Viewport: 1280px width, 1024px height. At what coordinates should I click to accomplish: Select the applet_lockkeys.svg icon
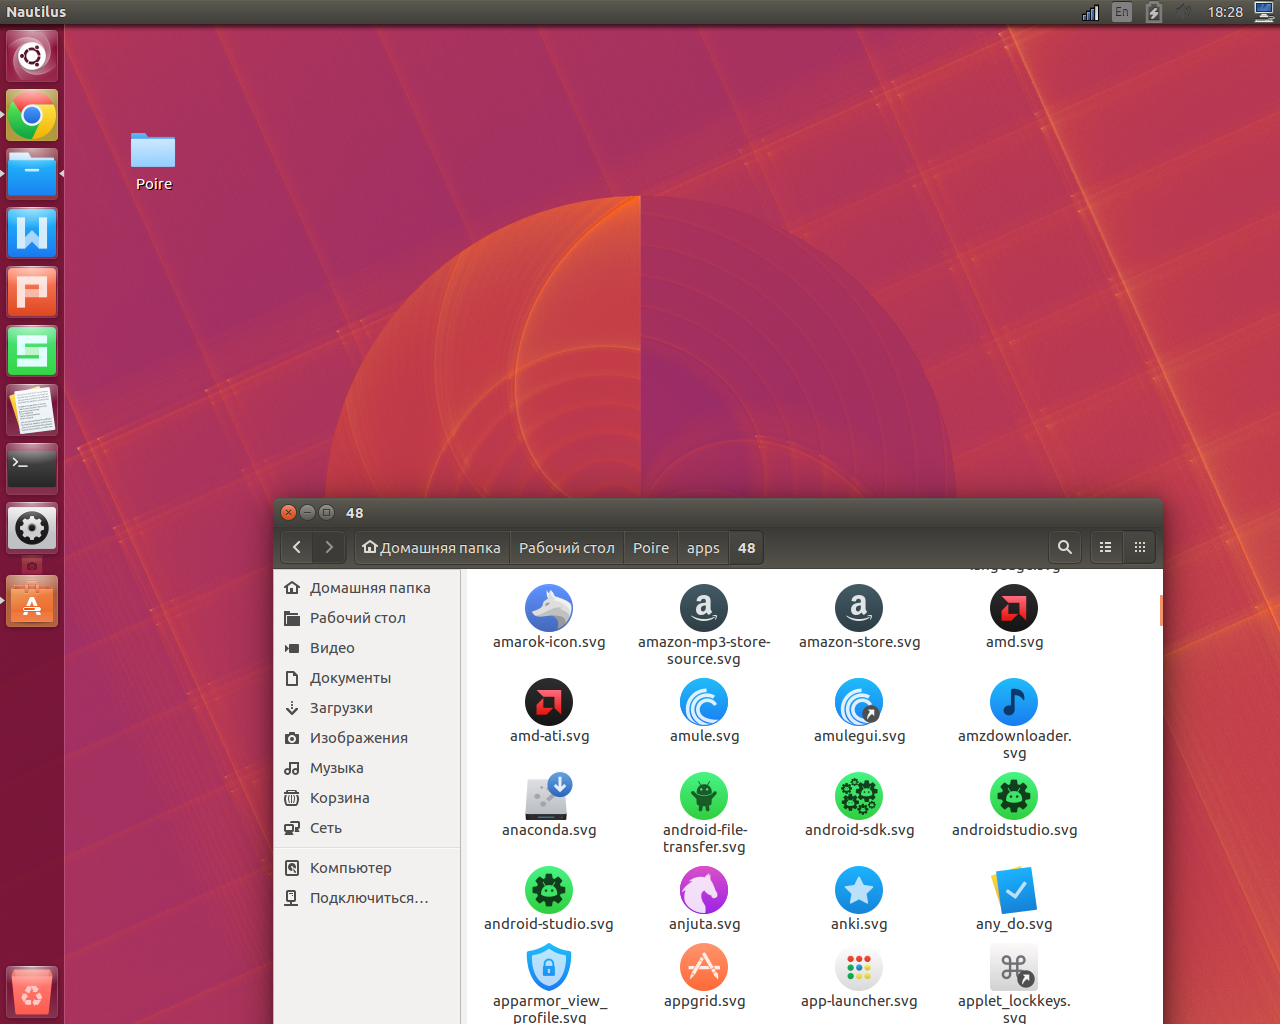[1014, 967]
